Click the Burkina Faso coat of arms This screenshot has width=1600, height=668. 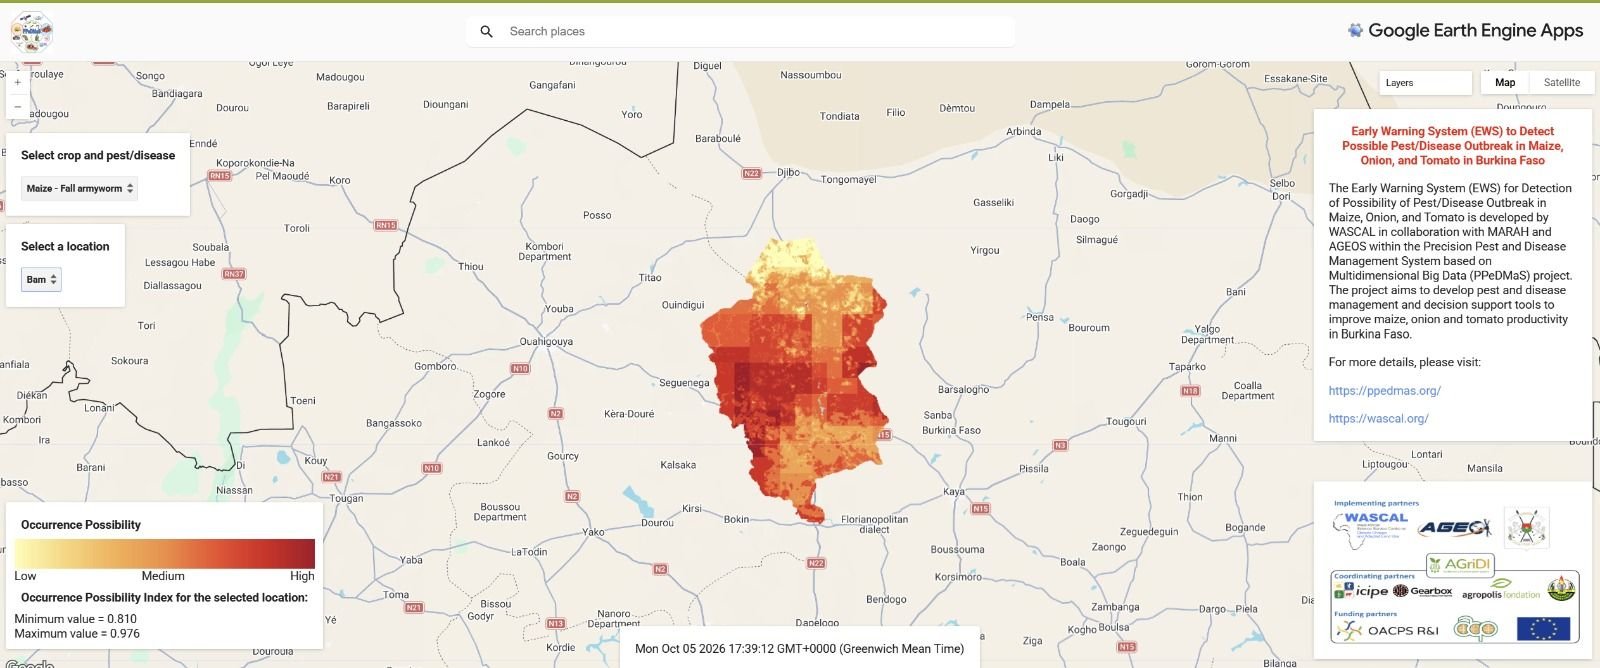[1527, 527]
